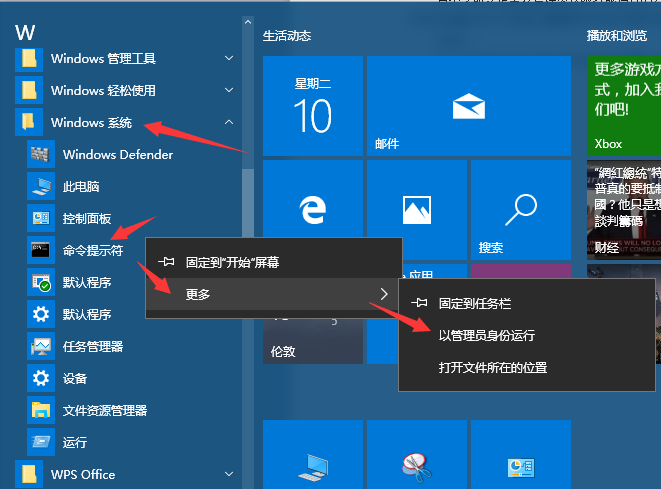The image size is (661, 489).
Task: Click the 此电脑 label
Action: [81, 186]
